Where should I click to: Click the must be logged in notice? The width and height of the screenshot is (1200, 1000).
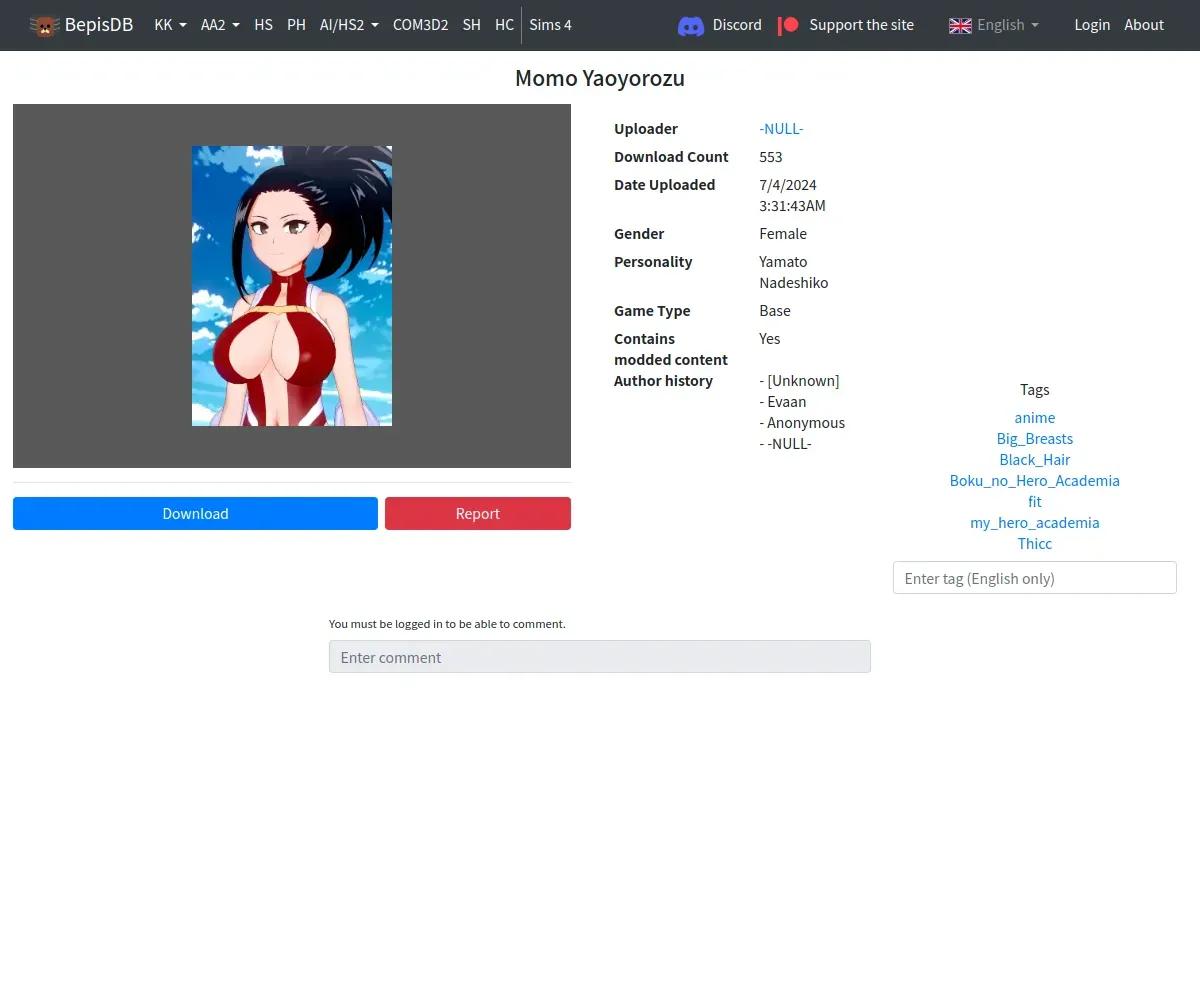point(447,624)
